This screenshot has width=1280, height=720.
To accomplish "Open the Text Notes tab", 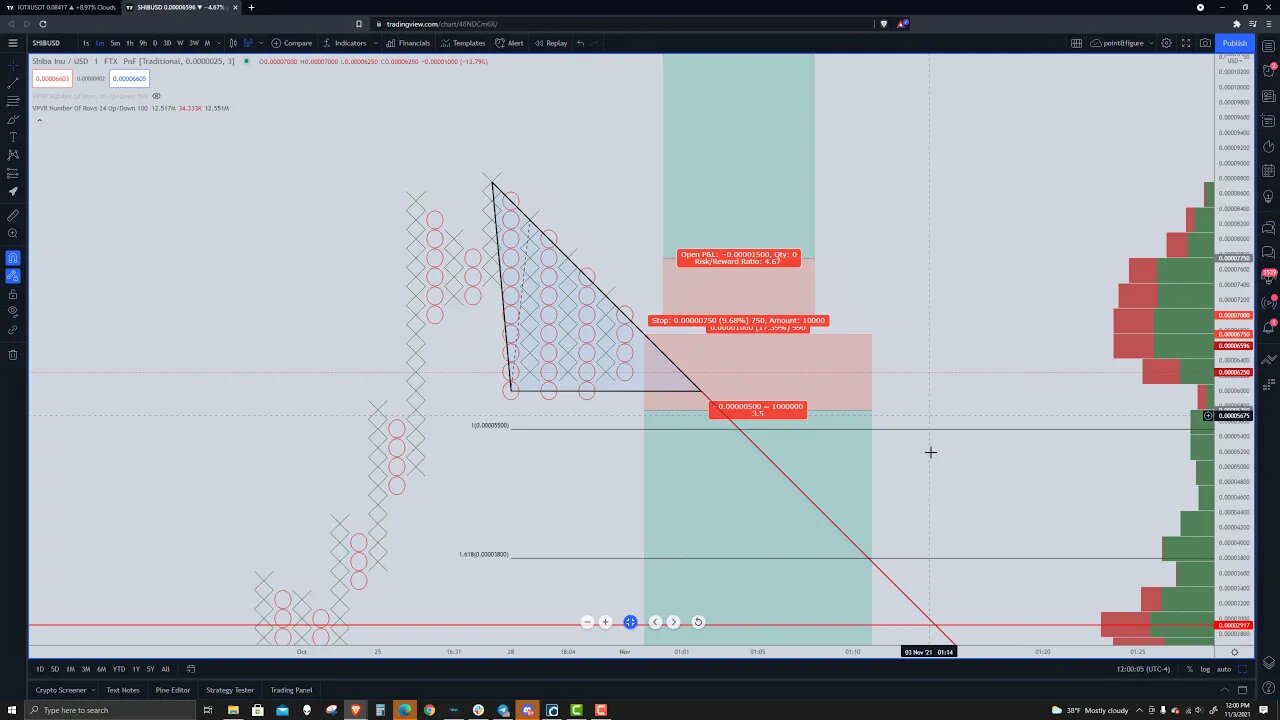I will pyautogui.click(x=123, y=690).
